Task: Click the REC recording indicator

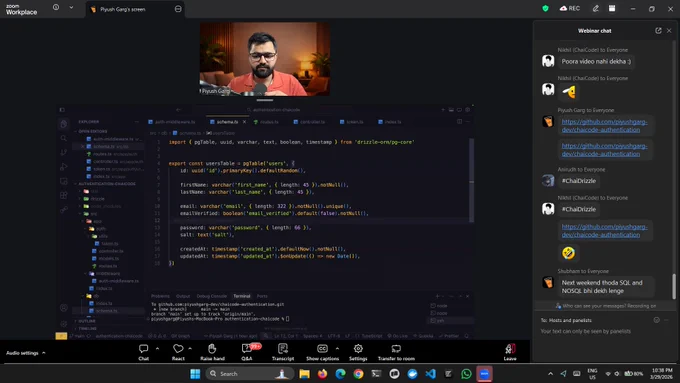Action: 570,8
